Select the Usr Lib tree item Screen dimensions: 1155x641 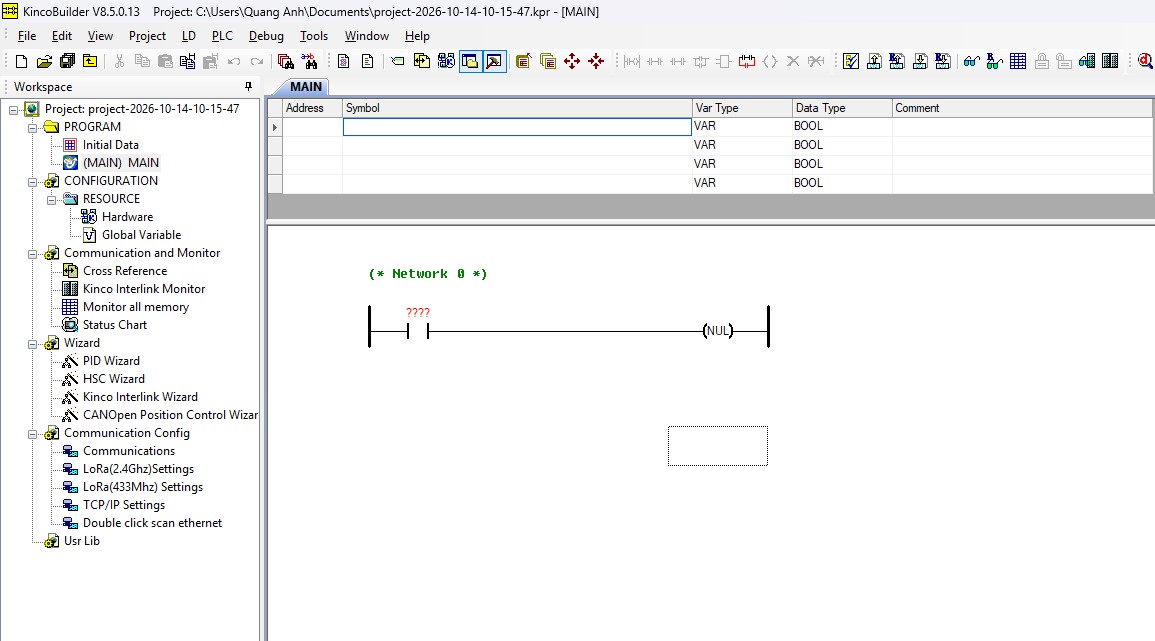click(x=82, y=541)
